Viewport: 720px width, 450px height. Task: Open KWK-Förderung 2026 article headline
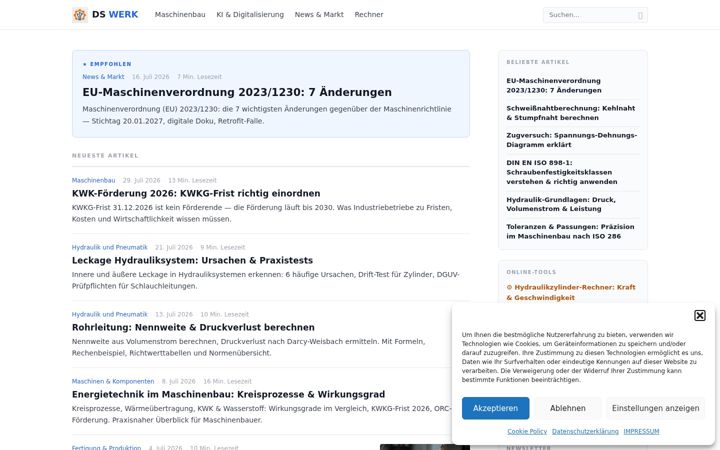tap(196, 193)
